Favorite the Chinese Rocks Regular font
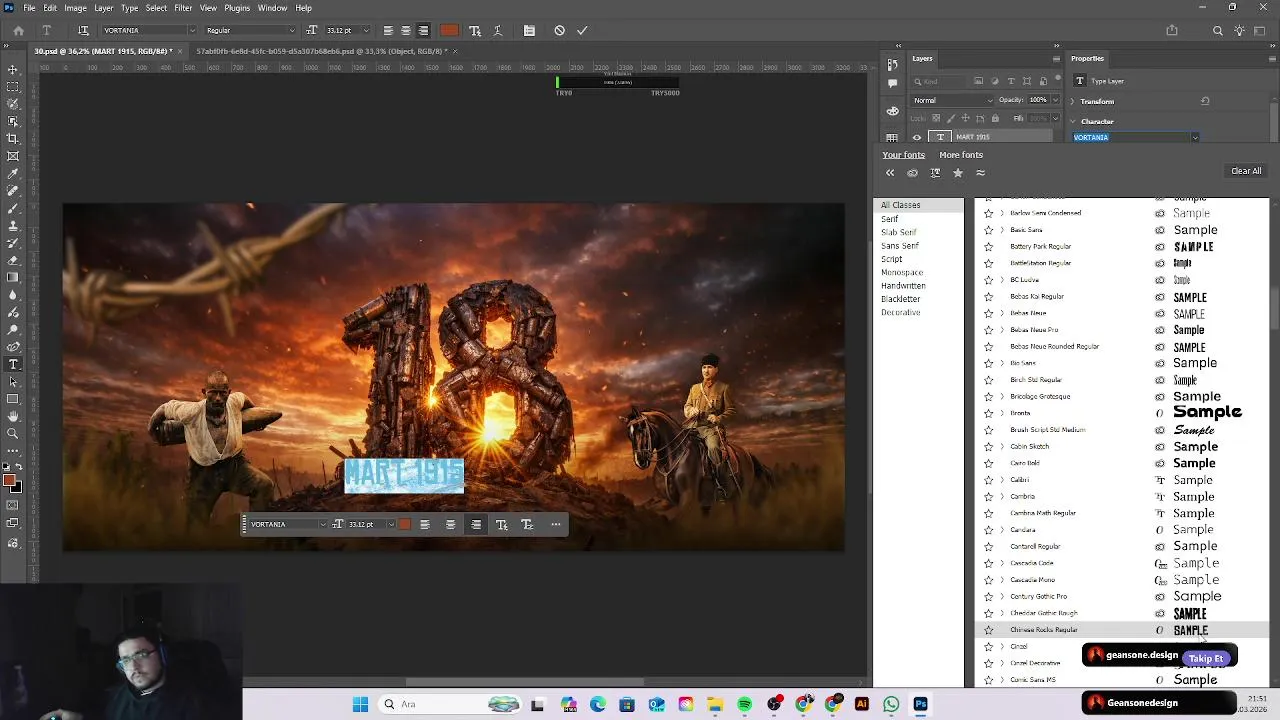This screenshot has height=720, width=1280. pyautogui.click(x=988, y=630)
